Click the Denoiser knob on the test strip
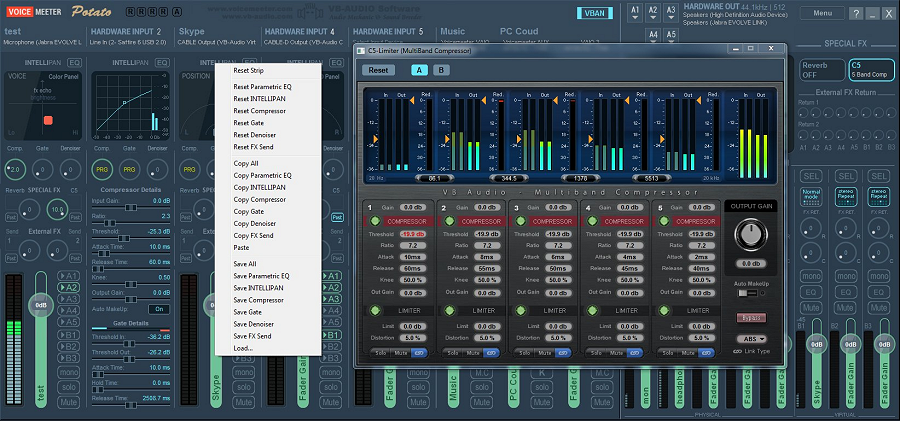The image size is (900, 421). point(70,169)
